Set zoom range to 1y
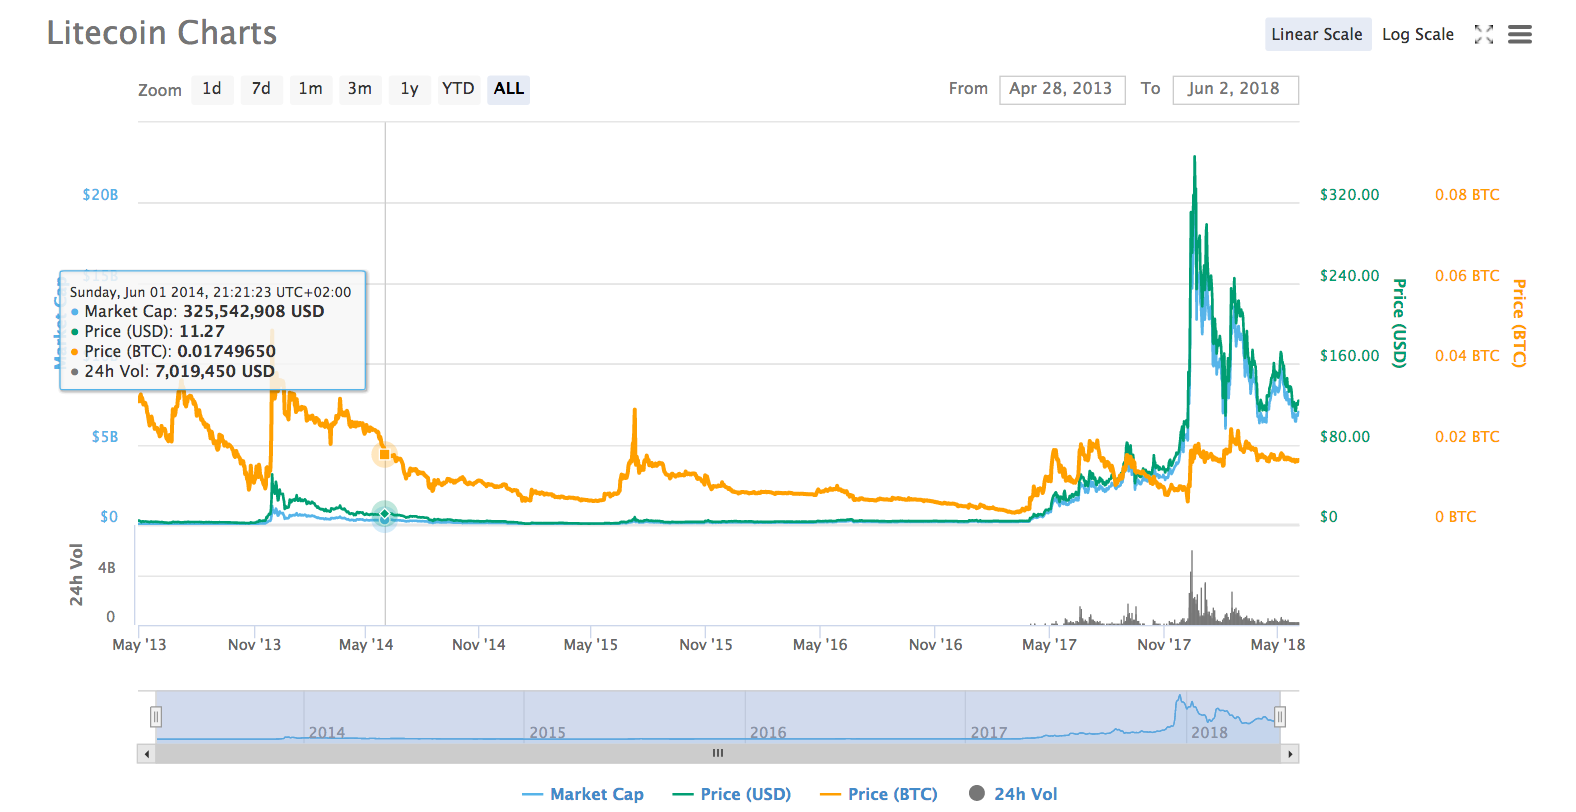The image size is (1576, 812). pos(409,89)
